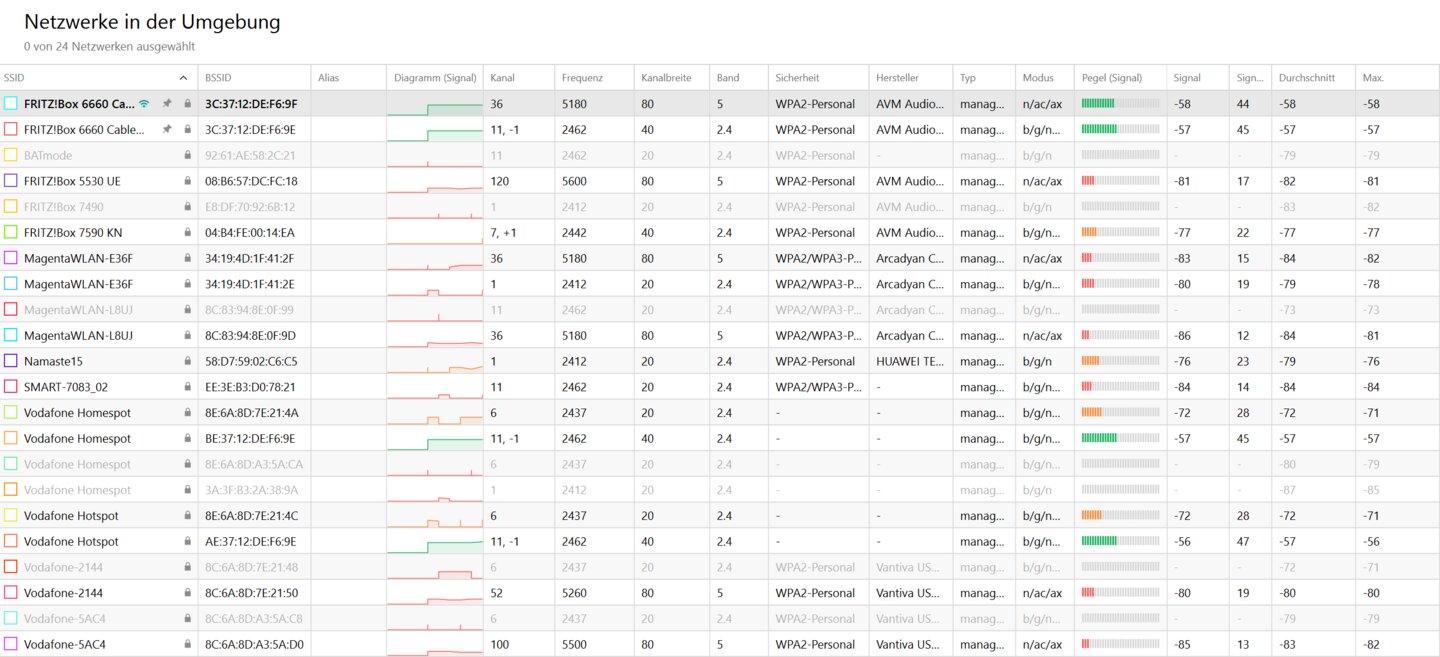Image resolution: width=1440 pixels, height=657 pixels.
Task: Click pin icon beside BSSID 3C:37:12:DE:F6:9F
Action: click(168, 104)
